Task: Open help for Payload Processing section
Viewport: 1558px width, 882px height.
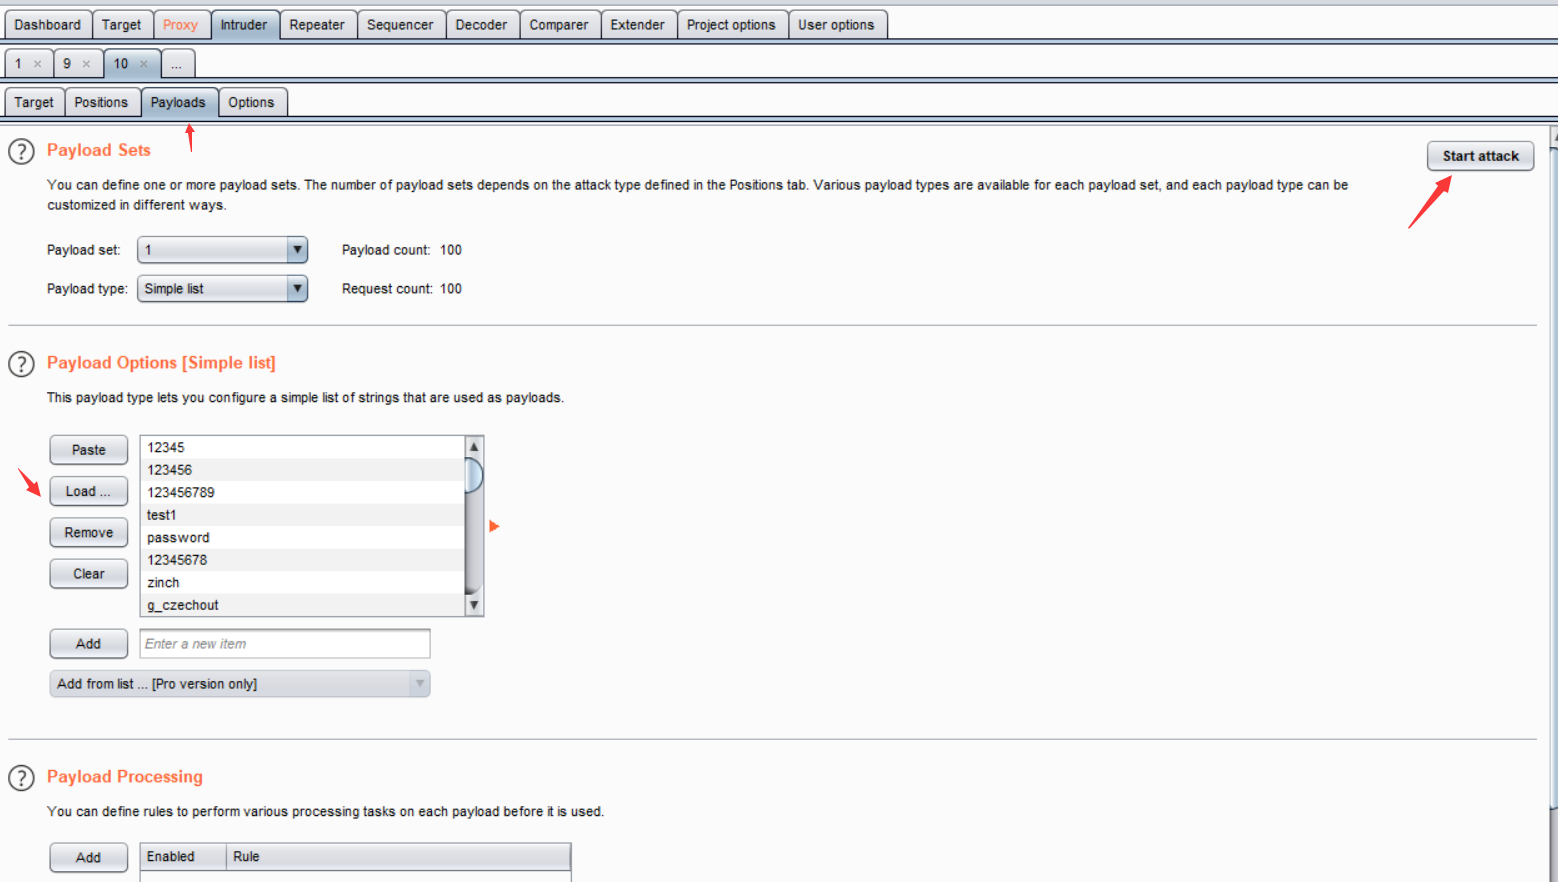Action: pos(21,778)
